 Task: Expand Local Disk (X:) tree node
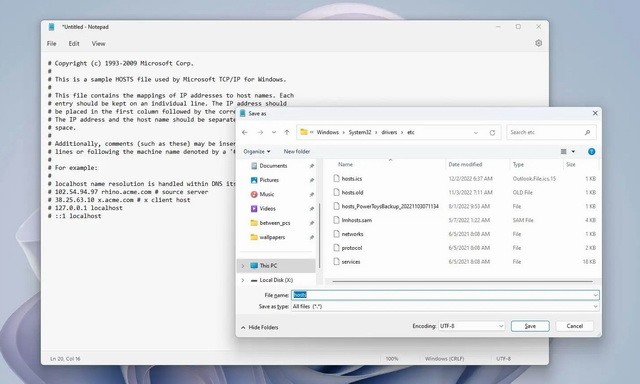click(243, 280)
